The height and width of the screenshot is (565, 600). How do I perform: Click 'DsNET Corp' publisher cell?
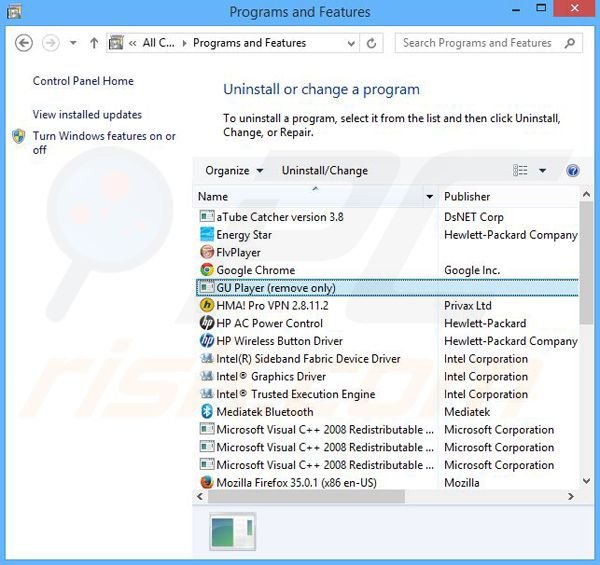tap(474, 217)
